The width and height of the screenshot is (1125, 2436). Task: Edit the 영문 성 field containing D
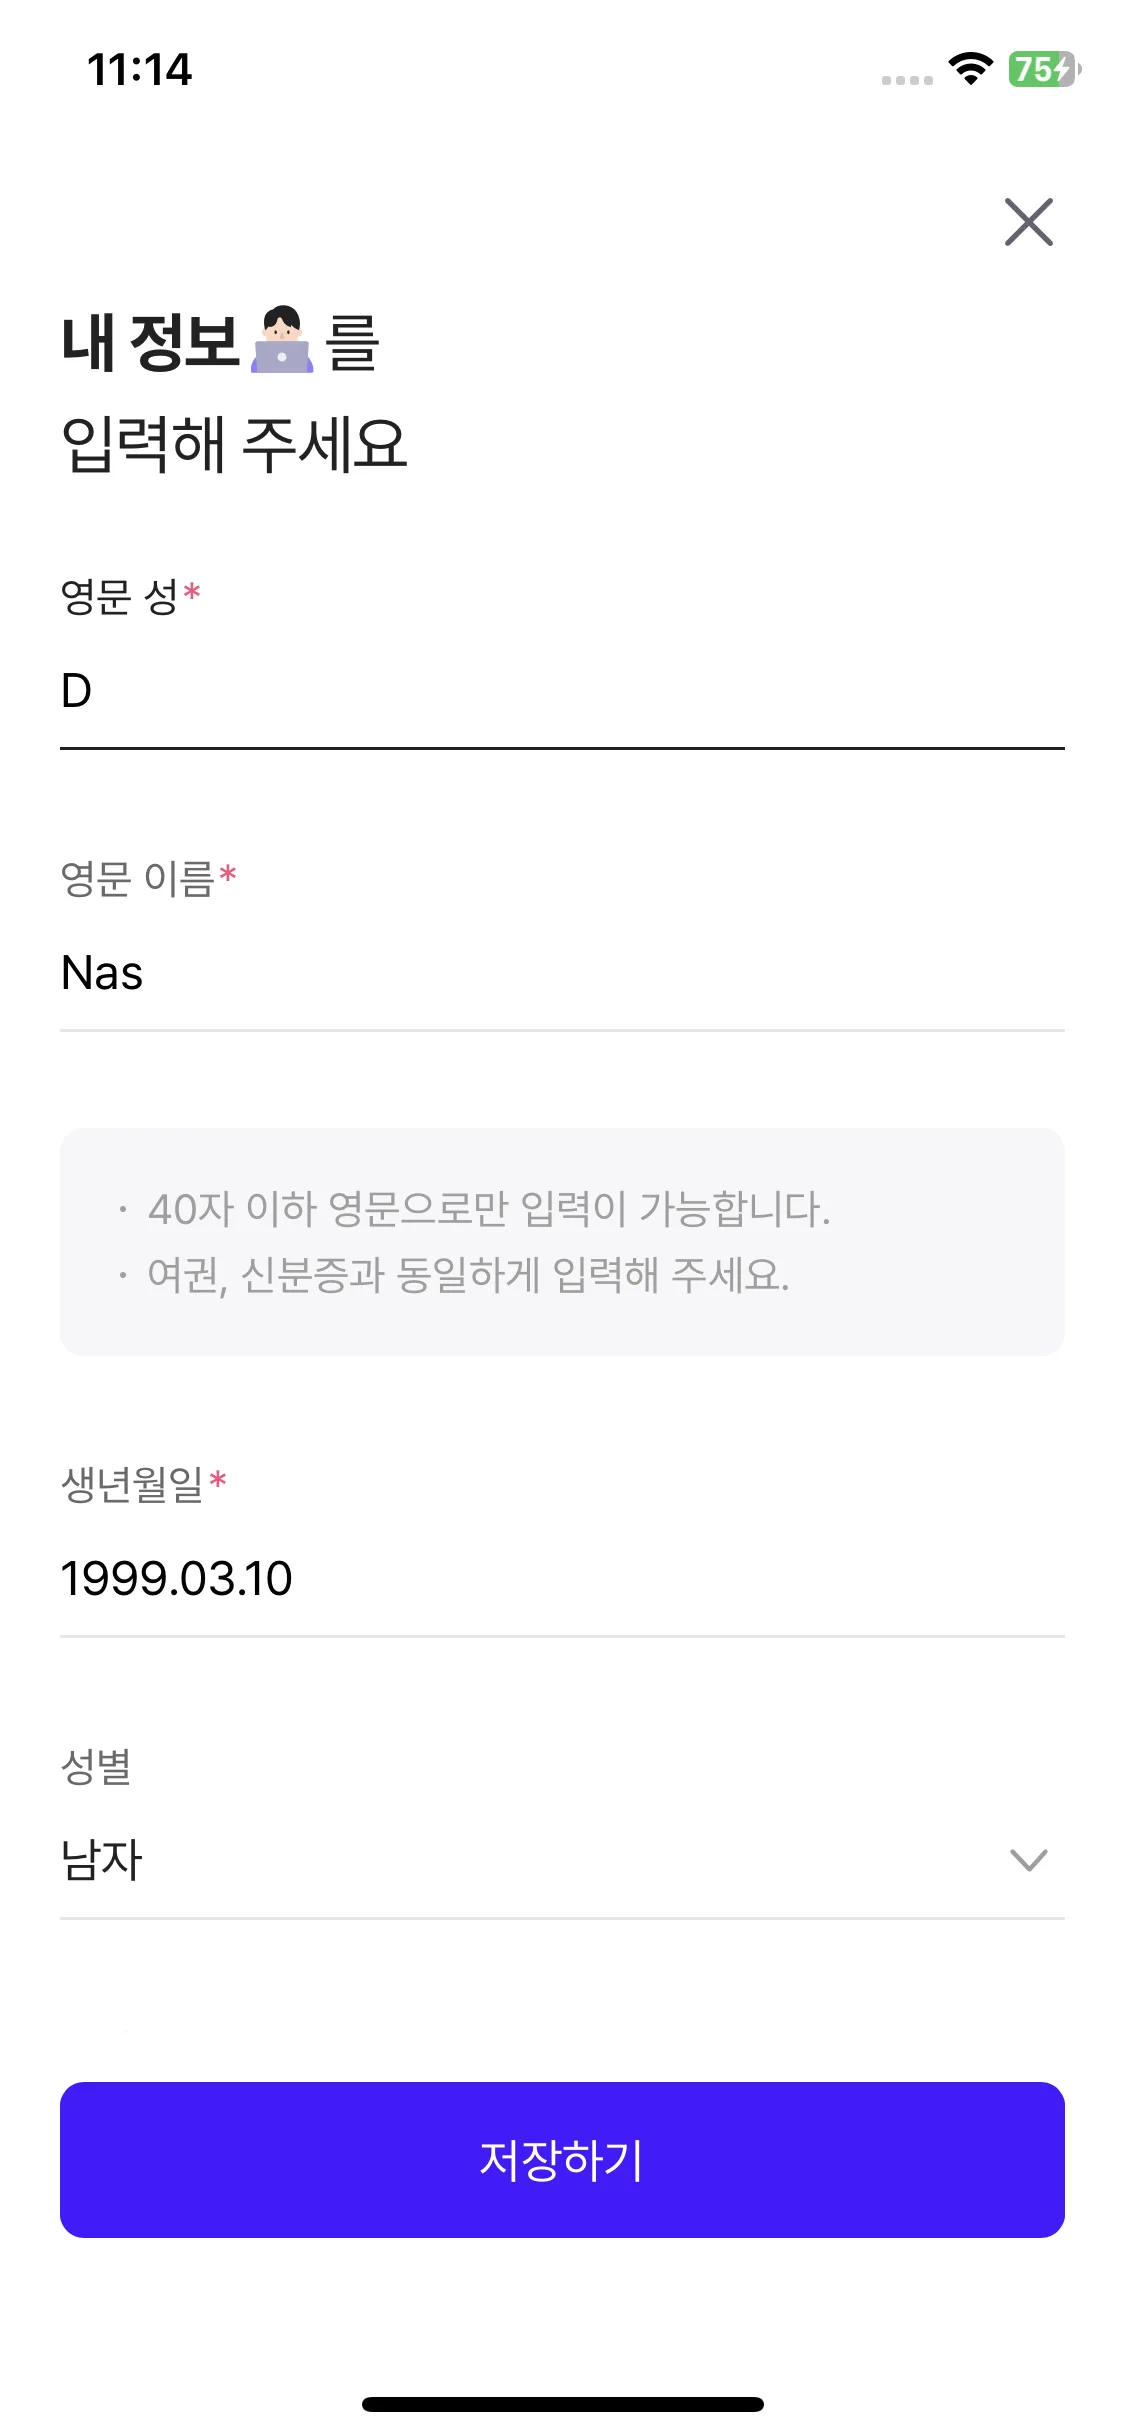[x=560, y=691]
